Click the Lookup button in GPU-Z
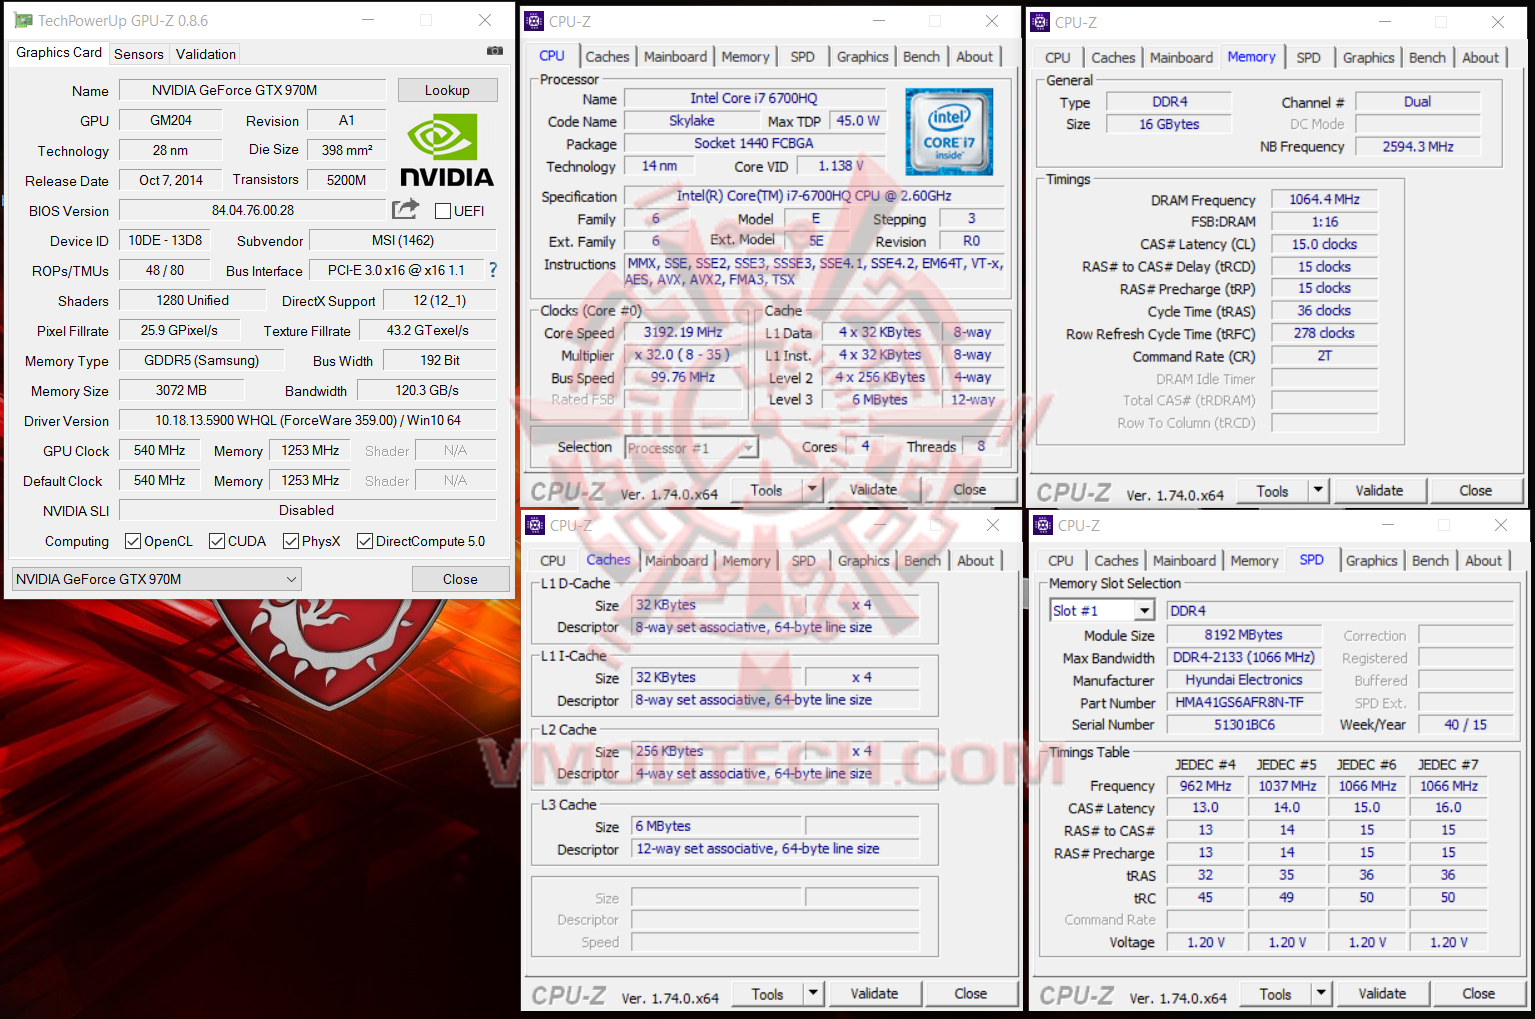This screenshot has width=1535, height=1019. pos(447,90)
